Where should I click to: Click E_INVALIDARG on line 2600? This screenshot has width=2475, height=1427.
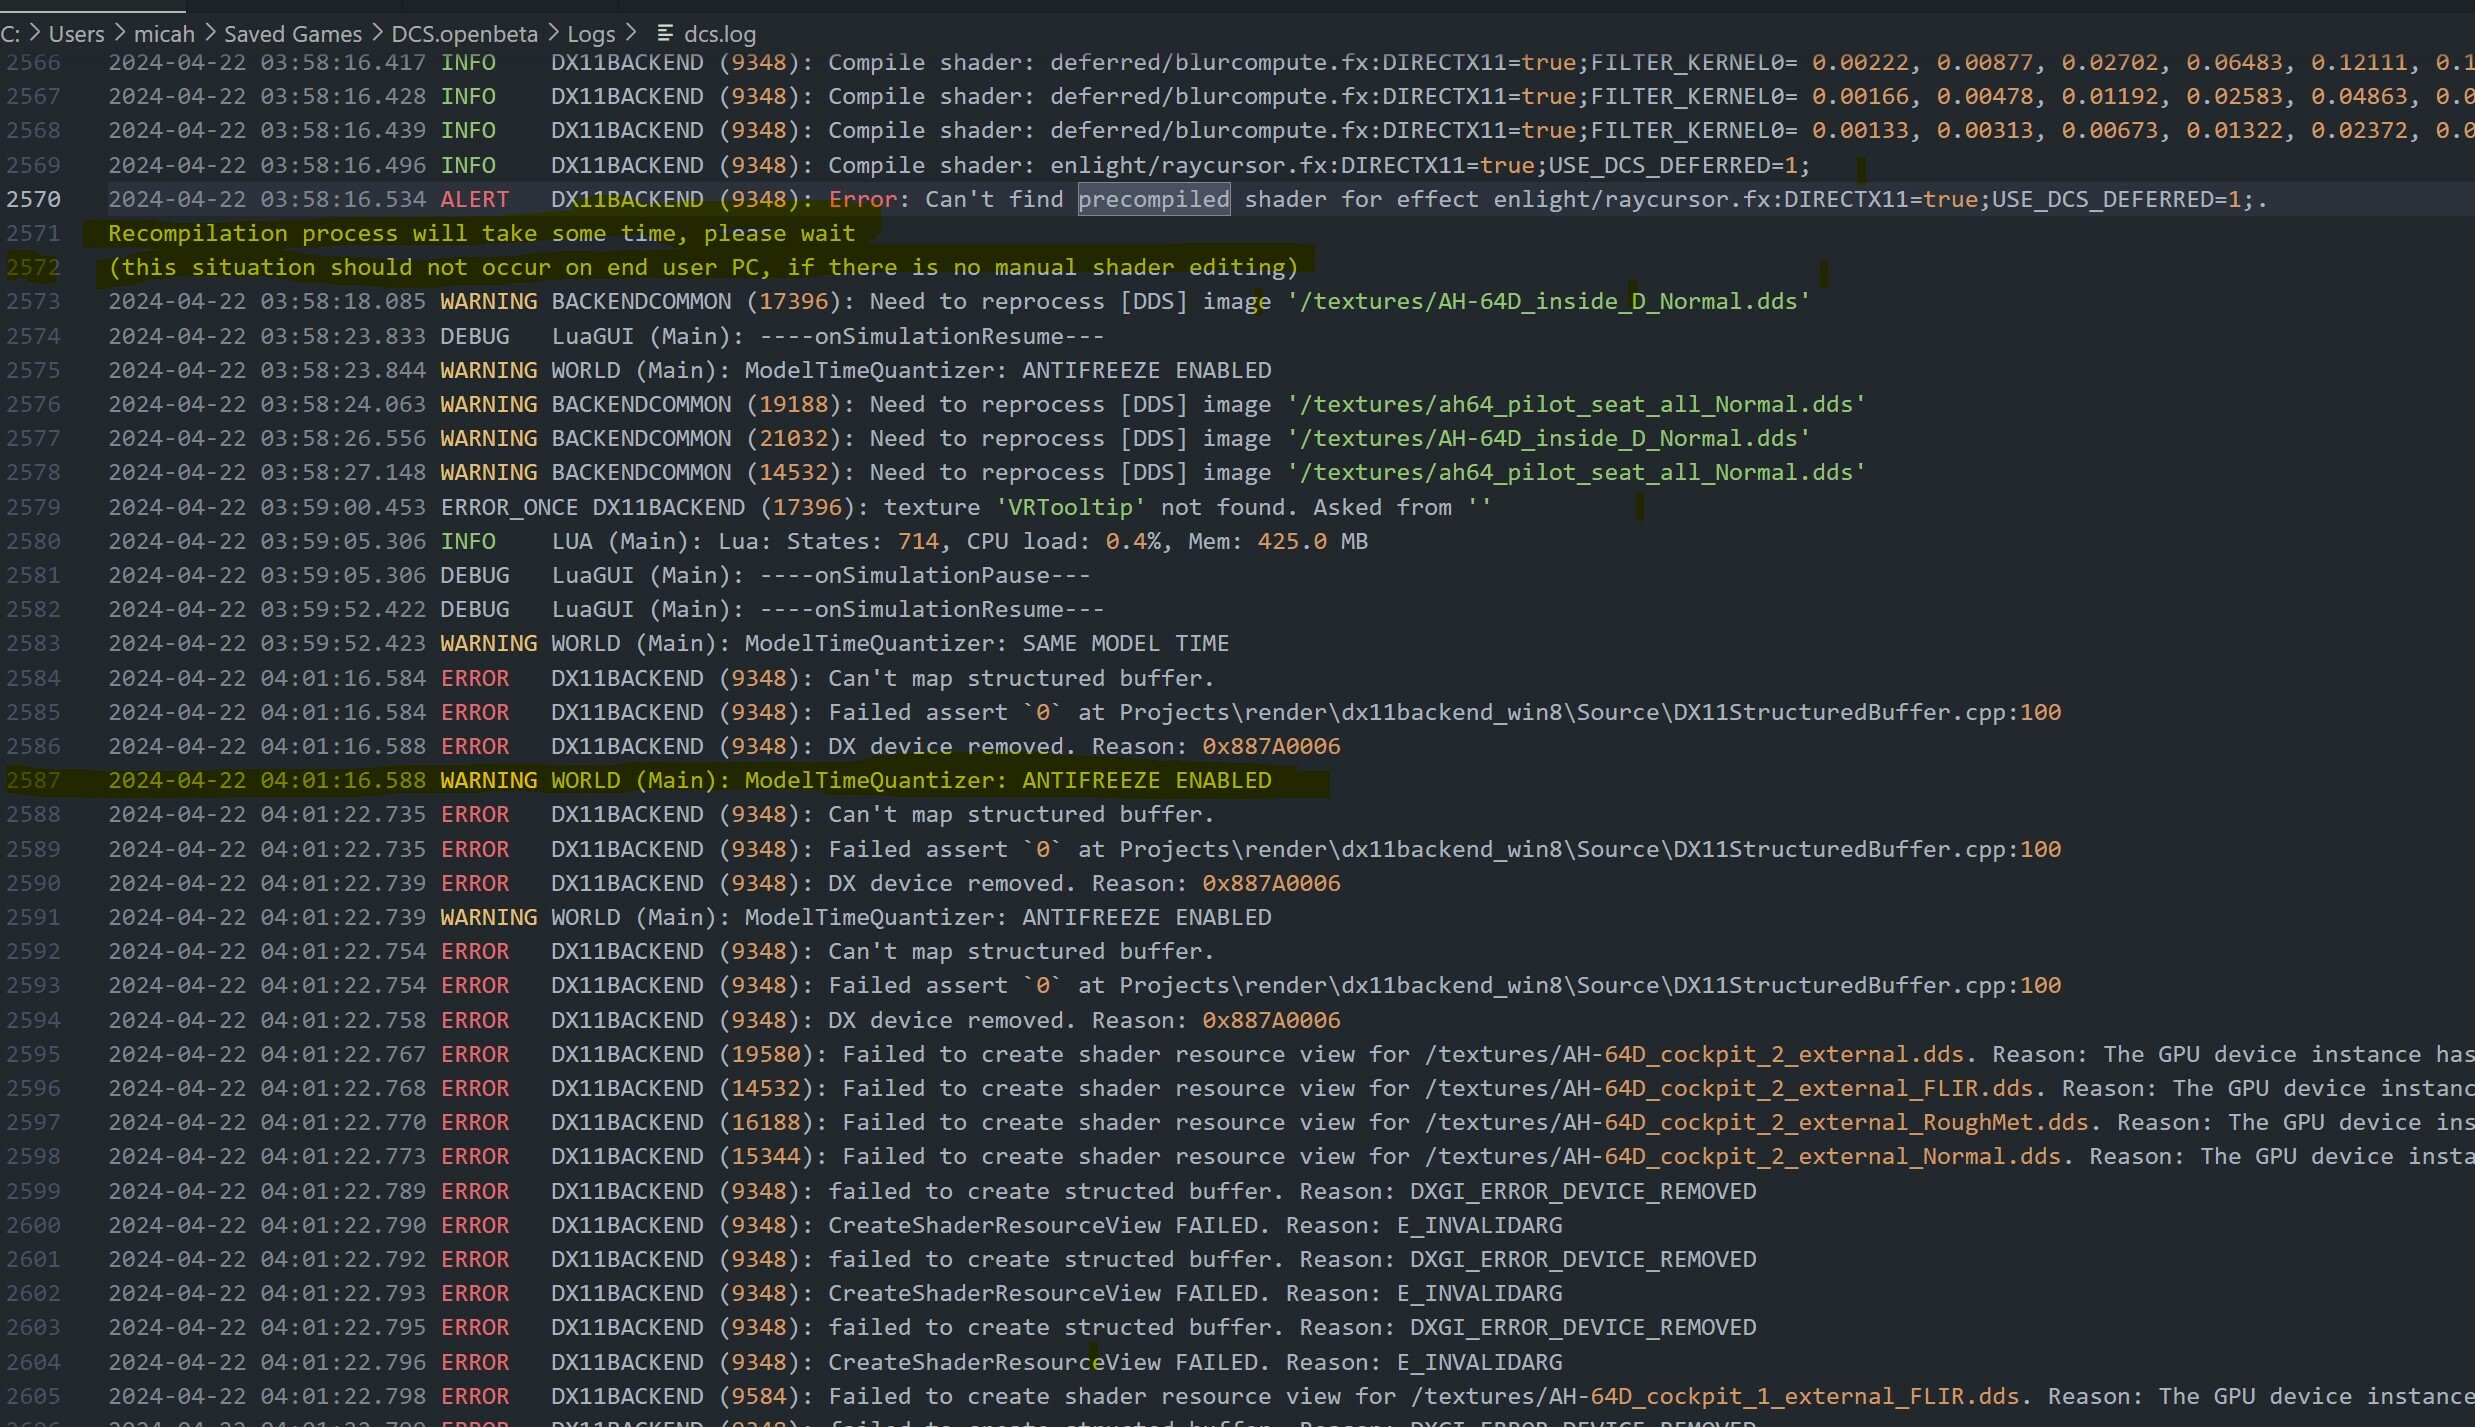1479,1225
